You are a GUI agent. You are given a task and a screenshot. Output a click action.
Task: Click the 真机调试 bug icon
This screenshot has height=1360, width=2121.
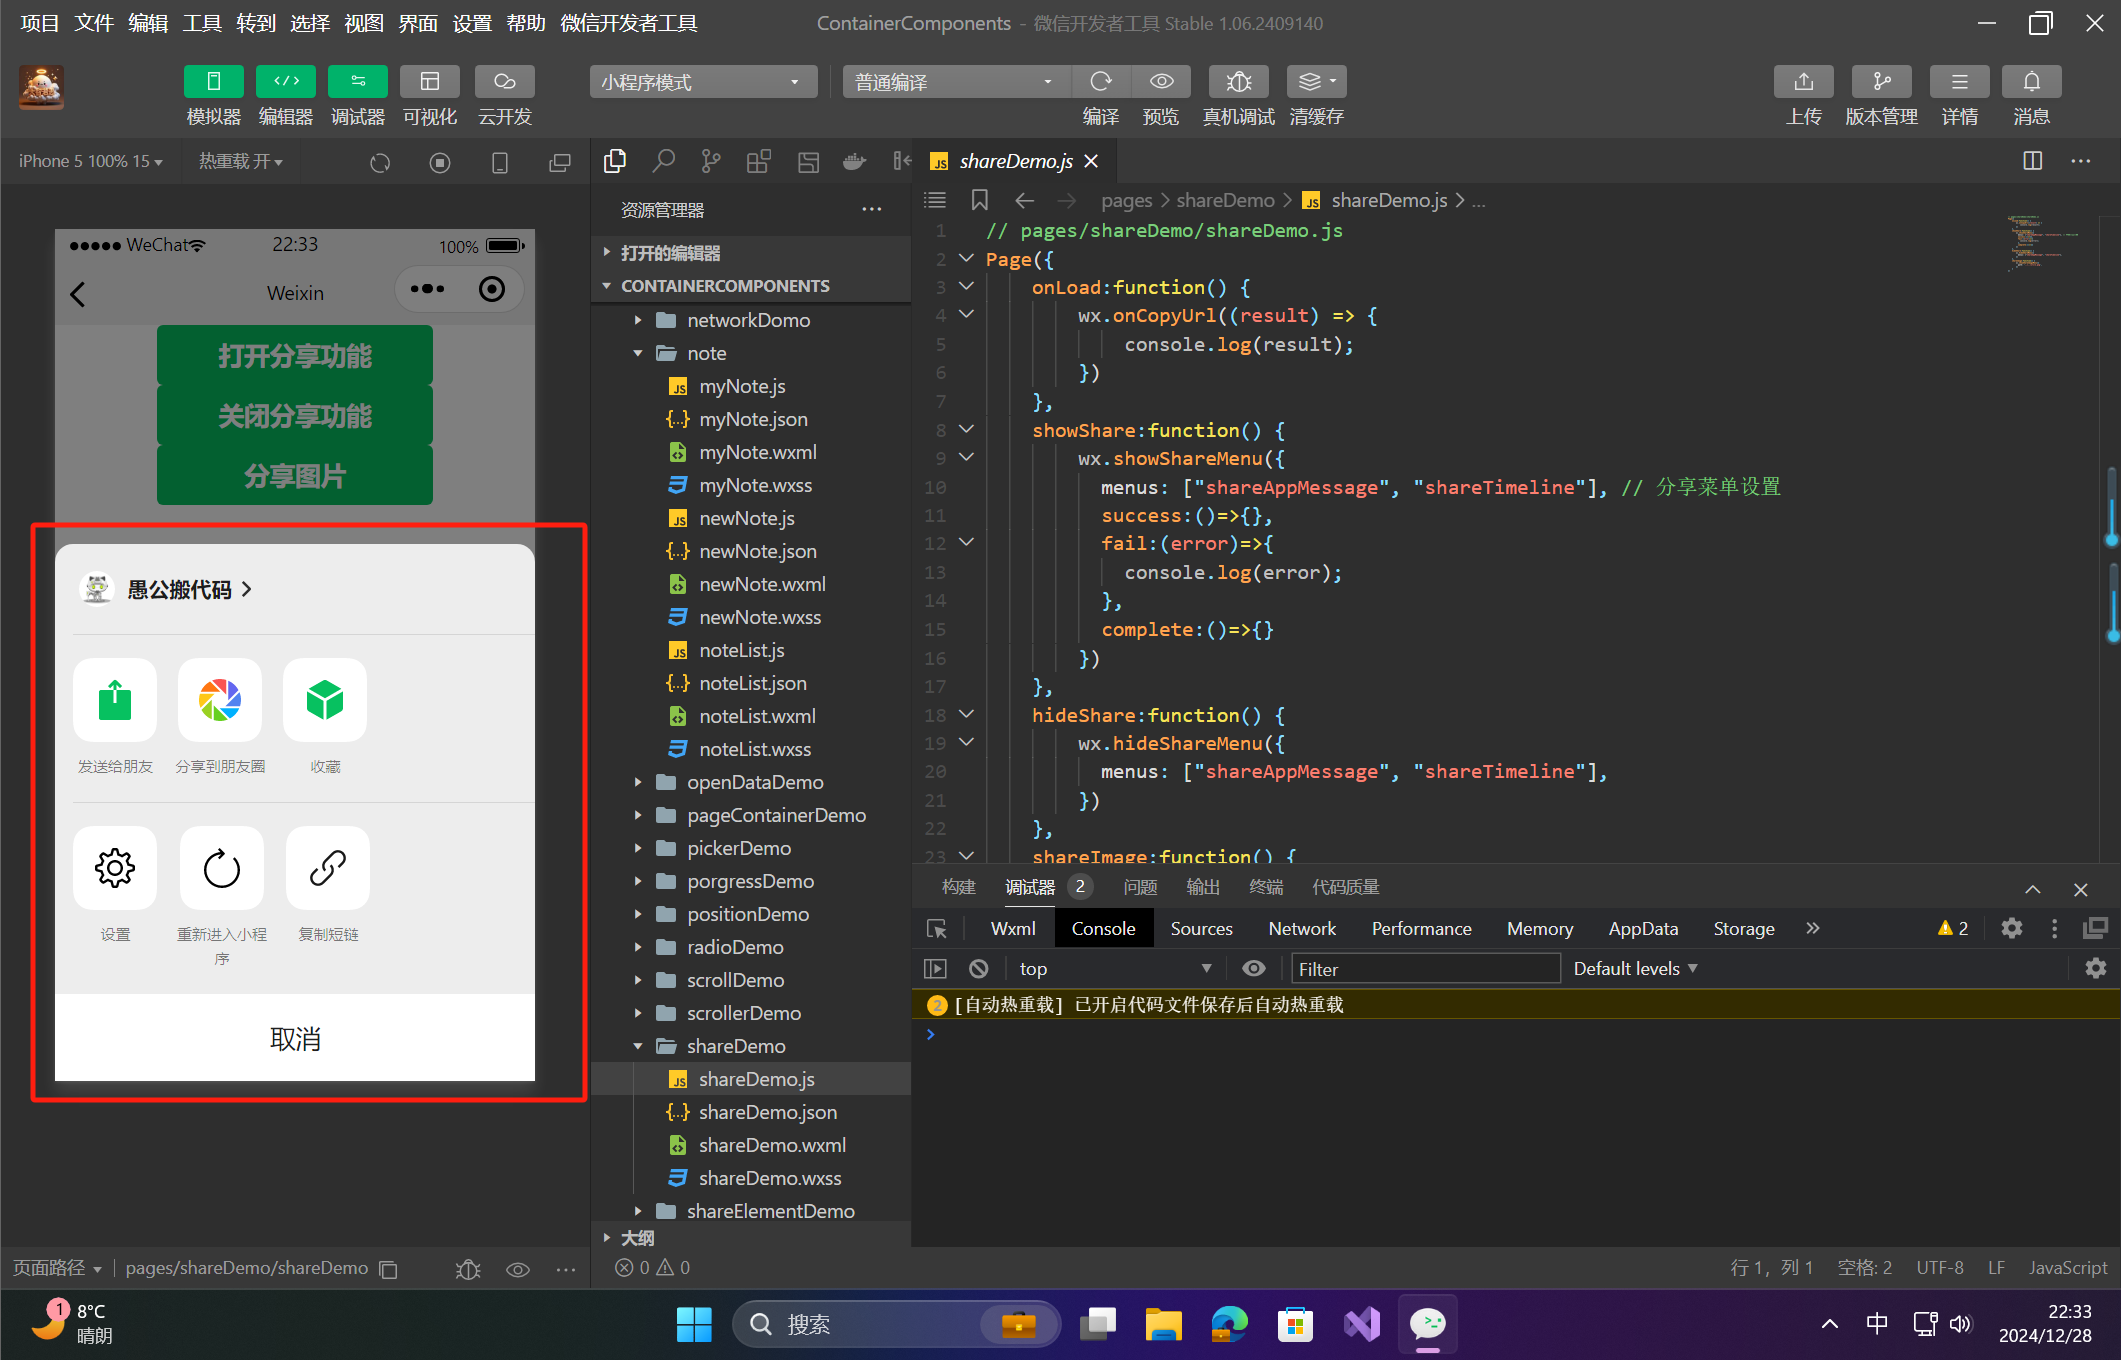(x=1238, y=82)
